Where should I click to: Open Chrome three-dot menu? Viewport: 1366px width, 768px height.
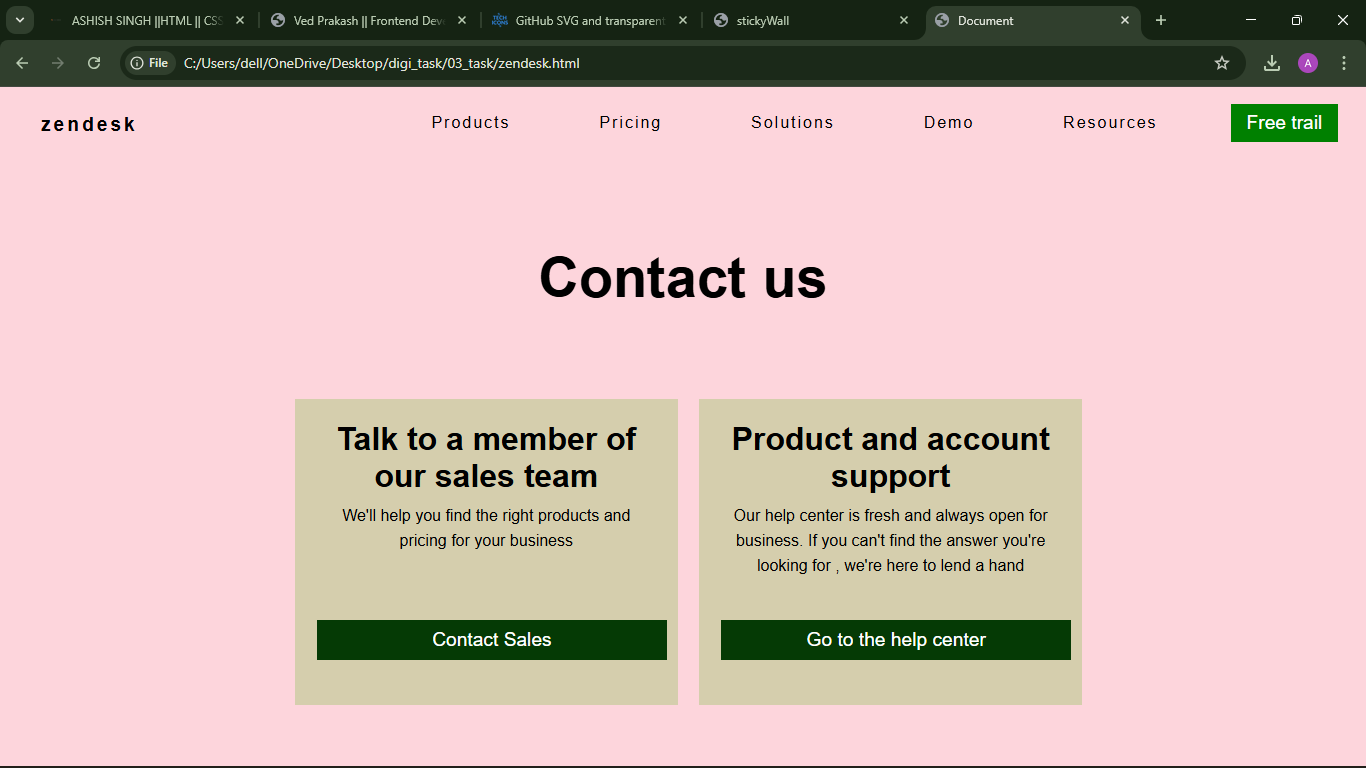click(1343, 63)
